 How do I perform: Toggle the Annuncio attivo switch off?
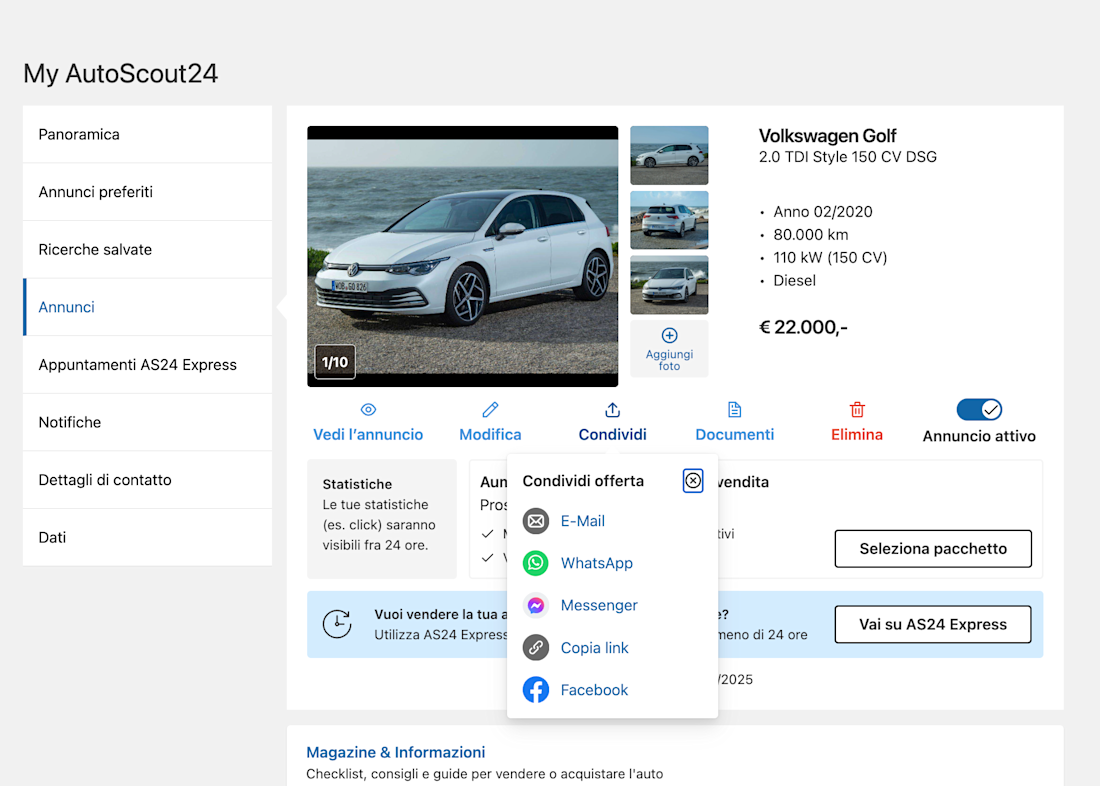979,410
